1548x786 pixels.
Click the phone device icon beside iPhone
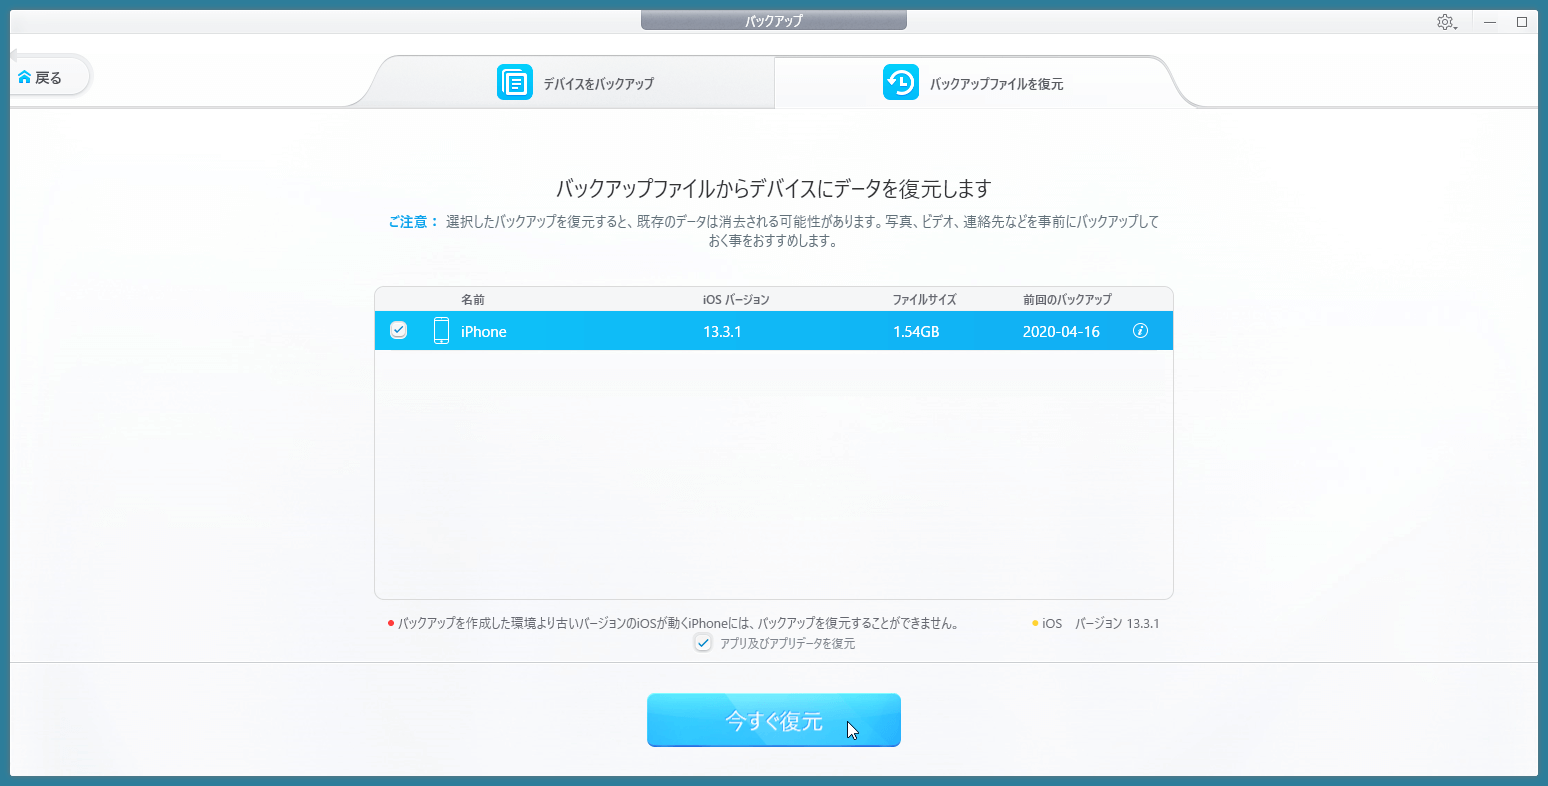441,331
